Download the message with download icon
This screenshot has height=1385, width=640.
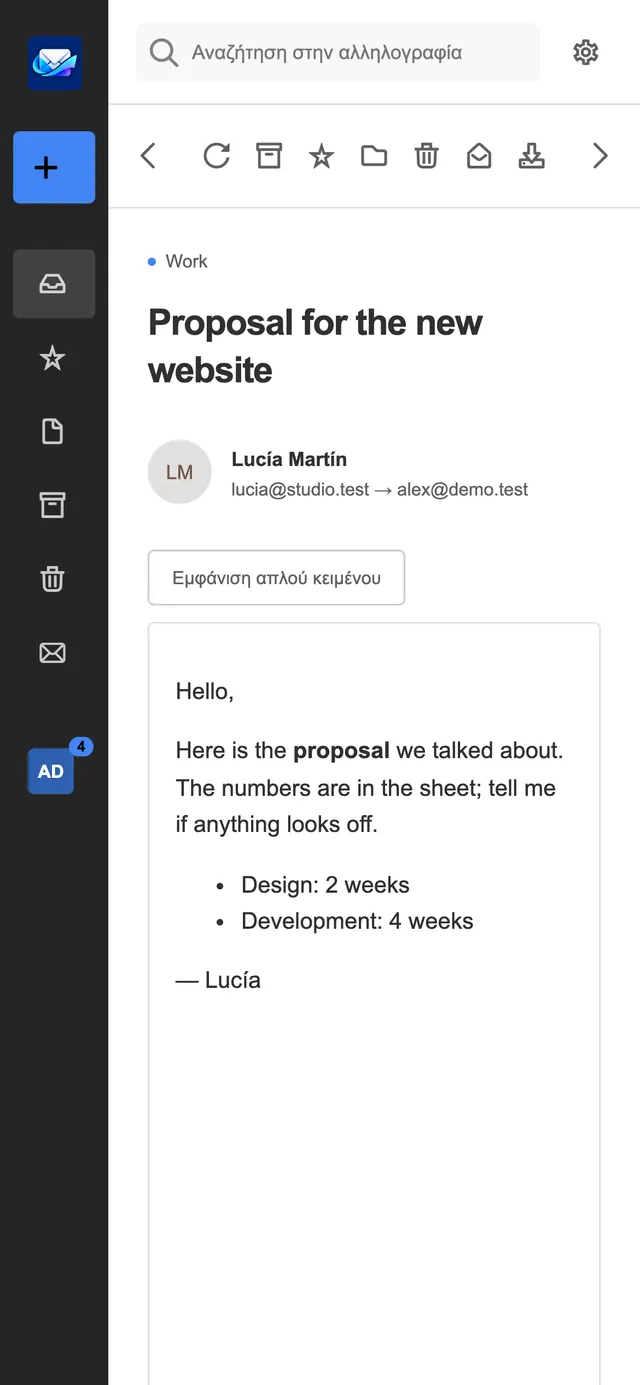[532, 156]
